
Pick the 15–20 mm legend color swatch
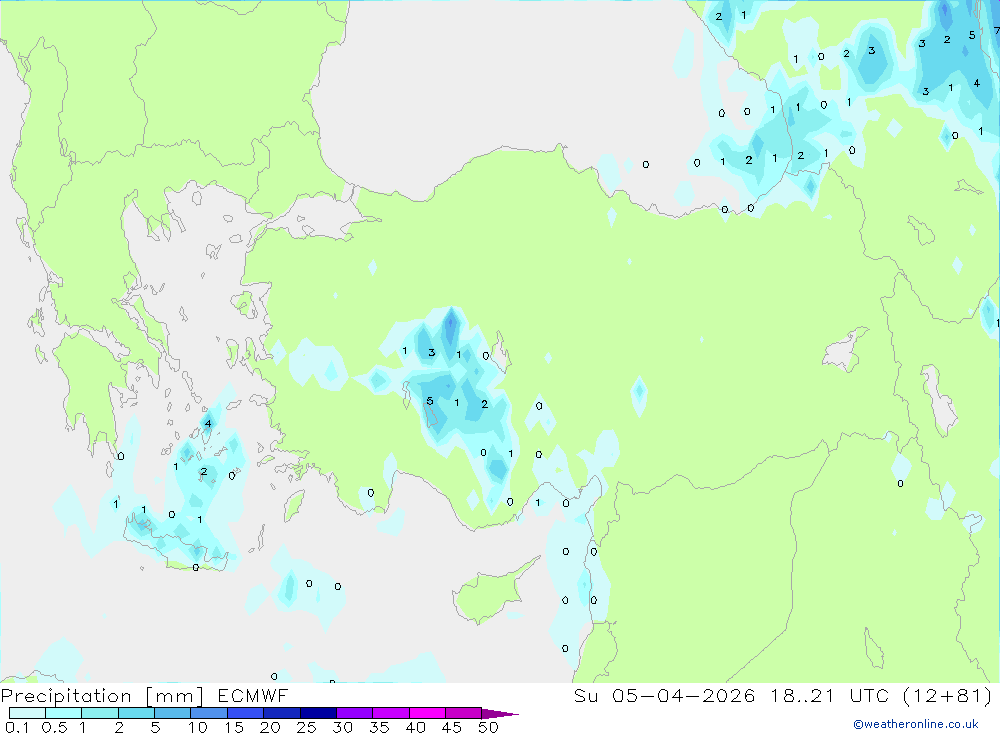pos(246,713)
